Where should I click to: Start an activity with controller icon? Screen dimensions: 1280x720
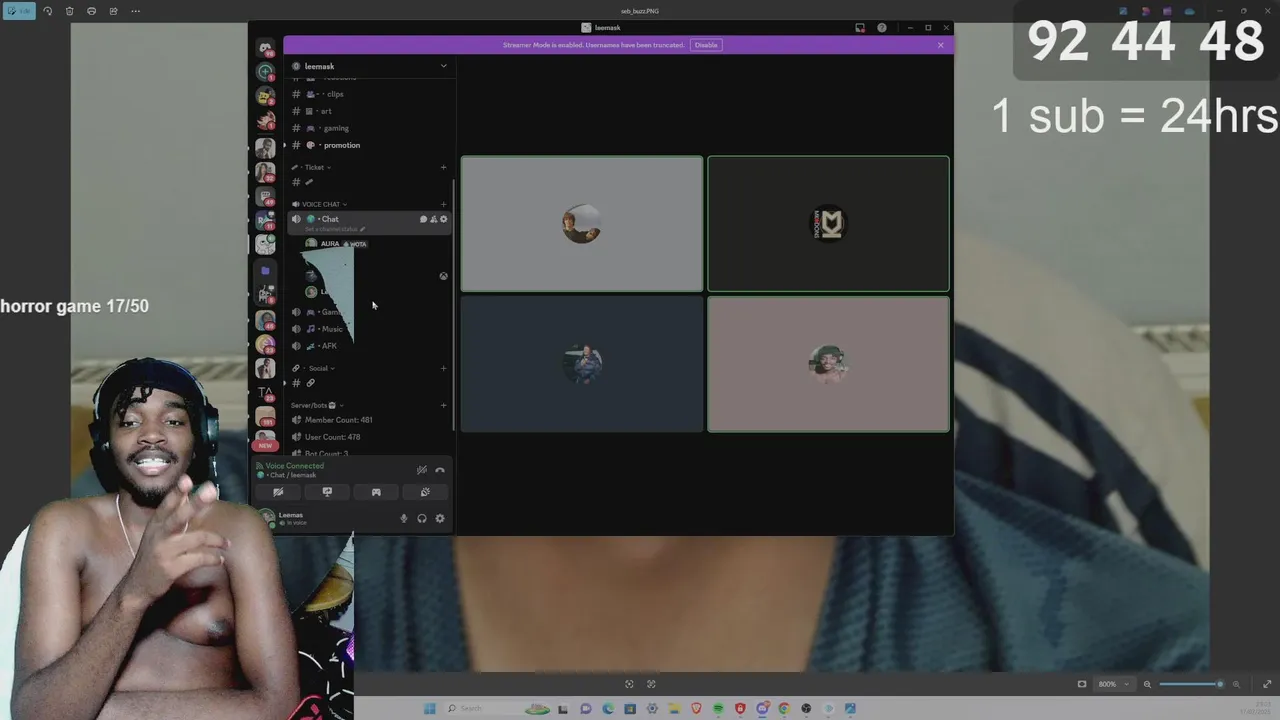(x=376, y=492)
